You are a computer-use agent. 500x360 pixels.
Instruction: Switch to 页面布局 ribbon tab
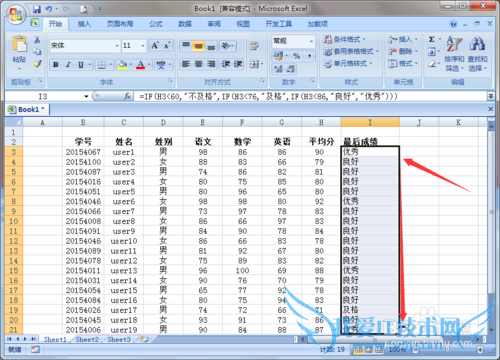pos(120,24)
